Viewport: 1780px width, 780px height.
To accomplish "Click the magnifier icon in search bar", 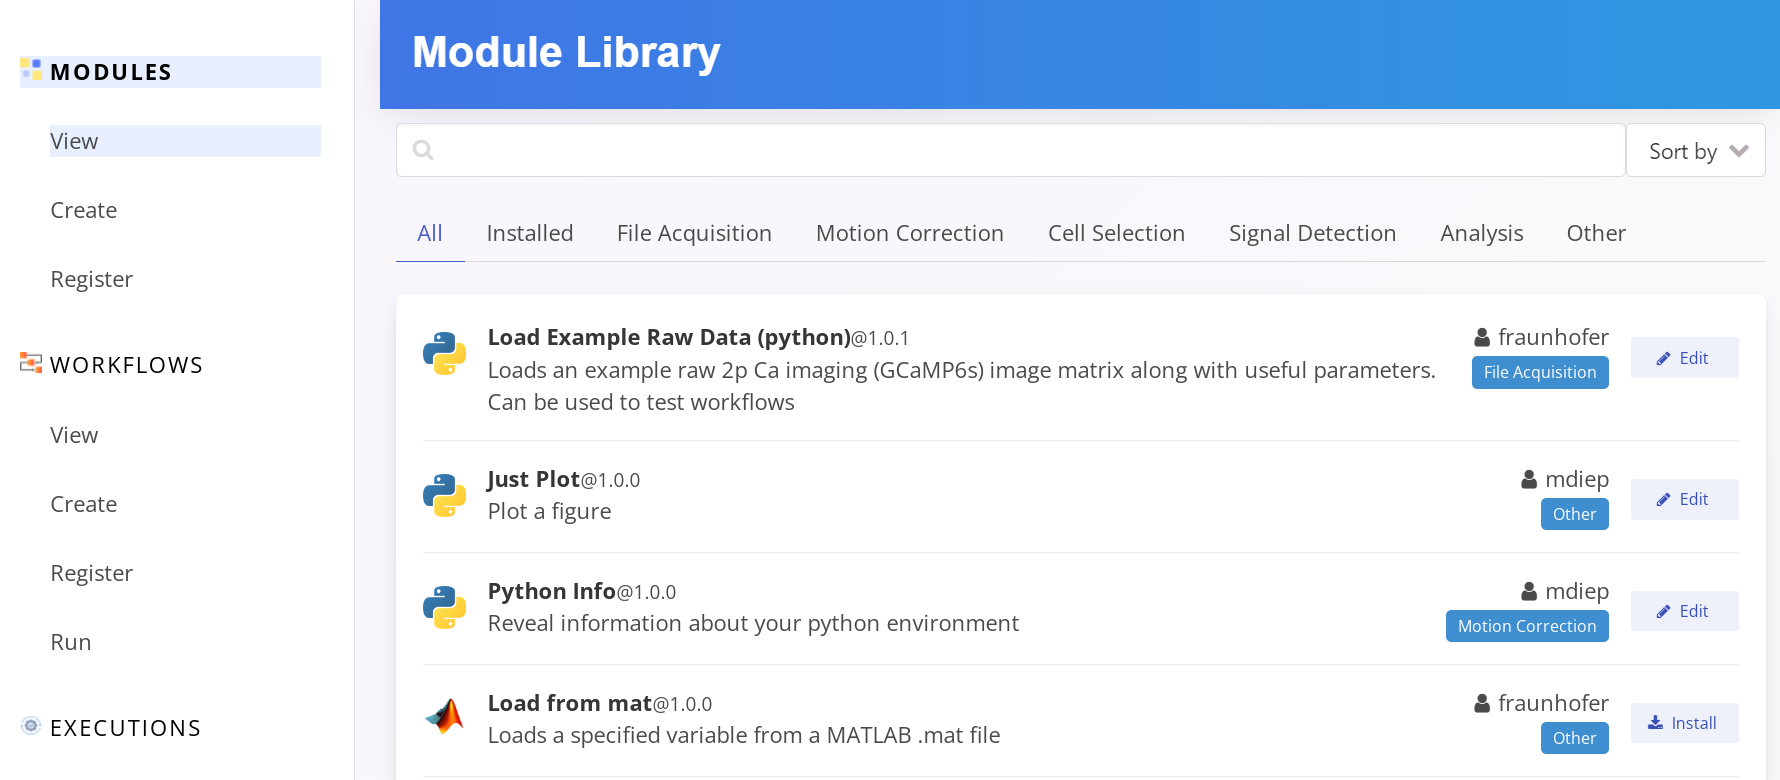I will pyautogui.click(x=423, y=150).
